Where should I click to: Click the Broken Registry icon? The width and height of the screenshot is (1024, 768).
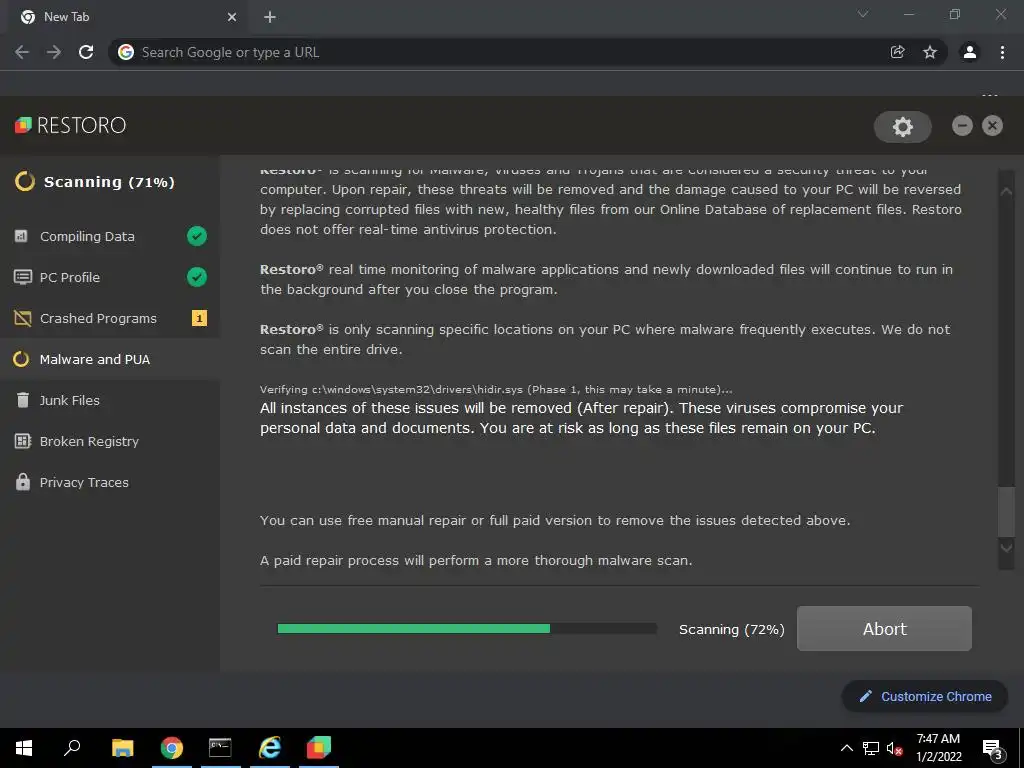[x=22, y=441]
